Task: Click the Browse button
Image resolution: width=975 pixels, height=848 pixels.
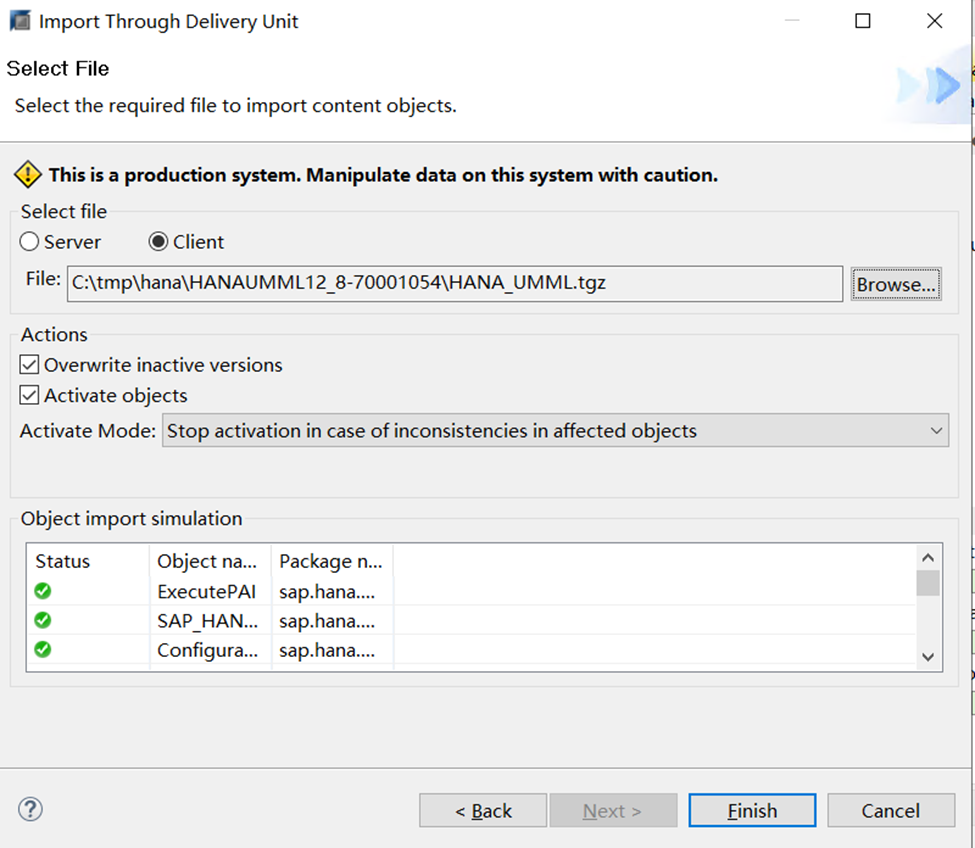Action: [896, 284]
